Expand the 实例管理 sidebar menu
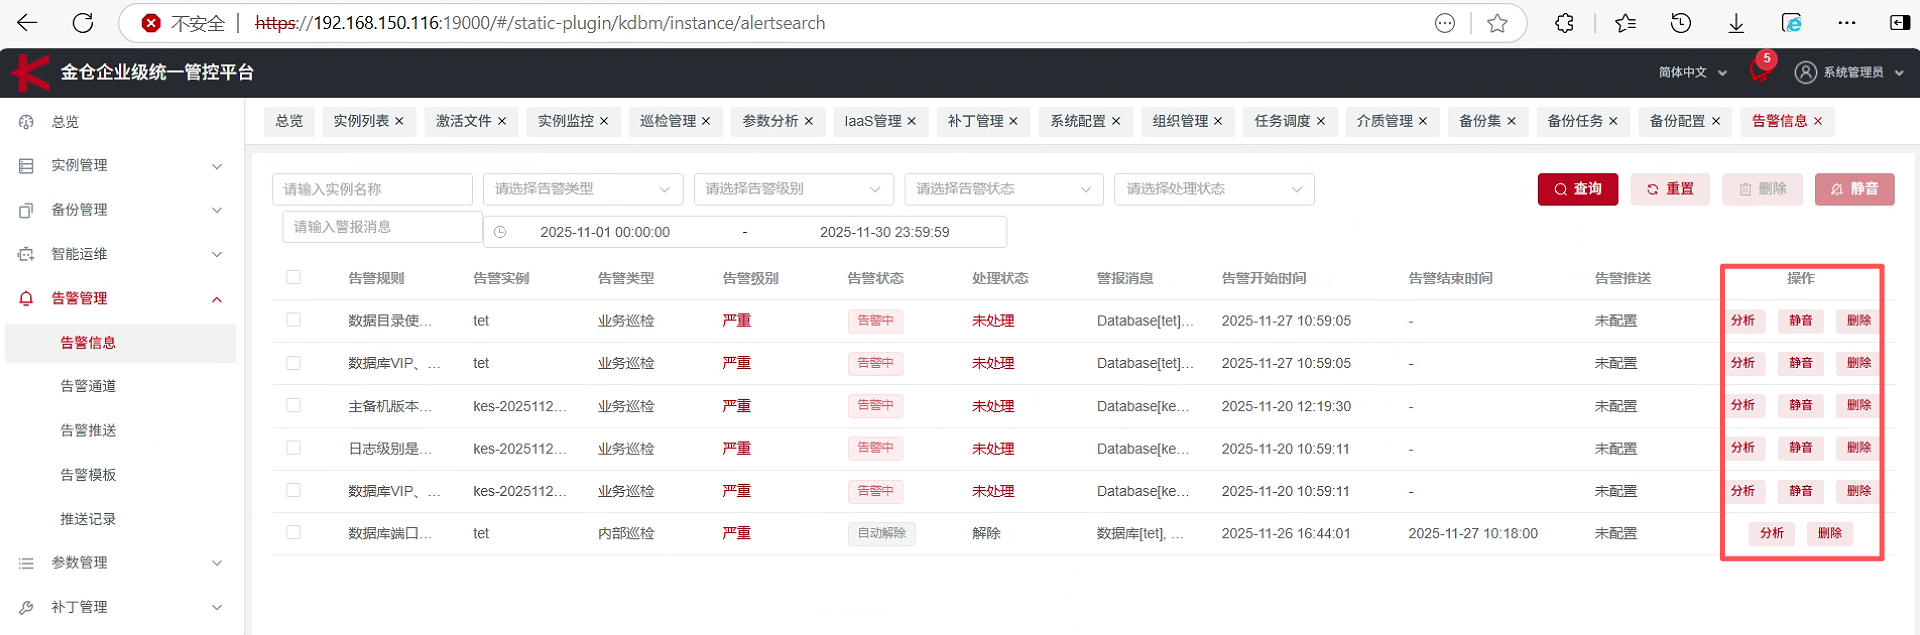Screen dimensions: 1920x635 [120, 166]
